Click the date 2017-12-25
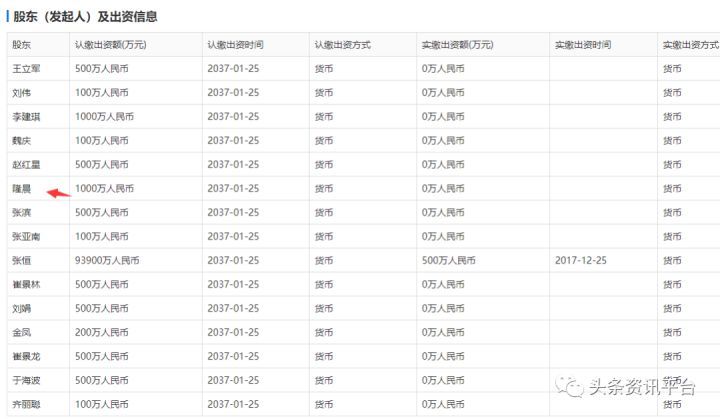Image resolution: width=720 pixels, height=419 pixels. tap(581, 260)
